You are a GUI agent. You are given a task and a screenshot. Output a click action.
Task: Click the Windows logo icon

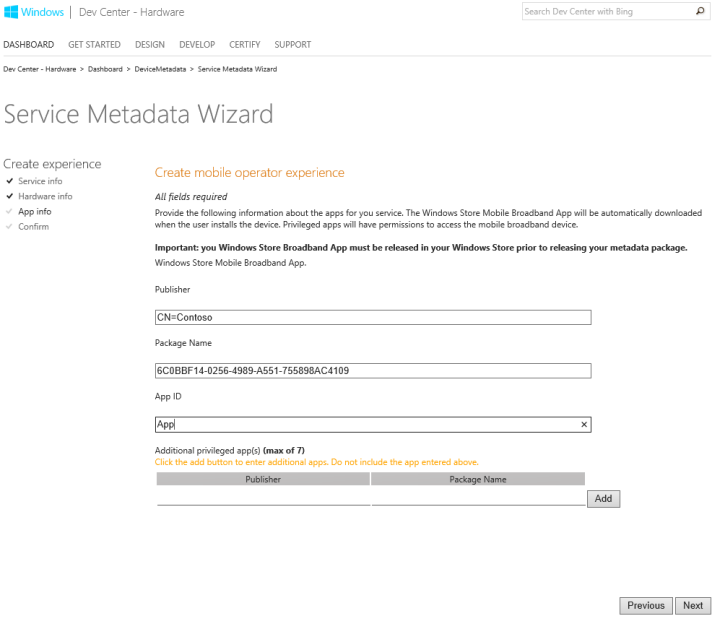pos(11,11)
